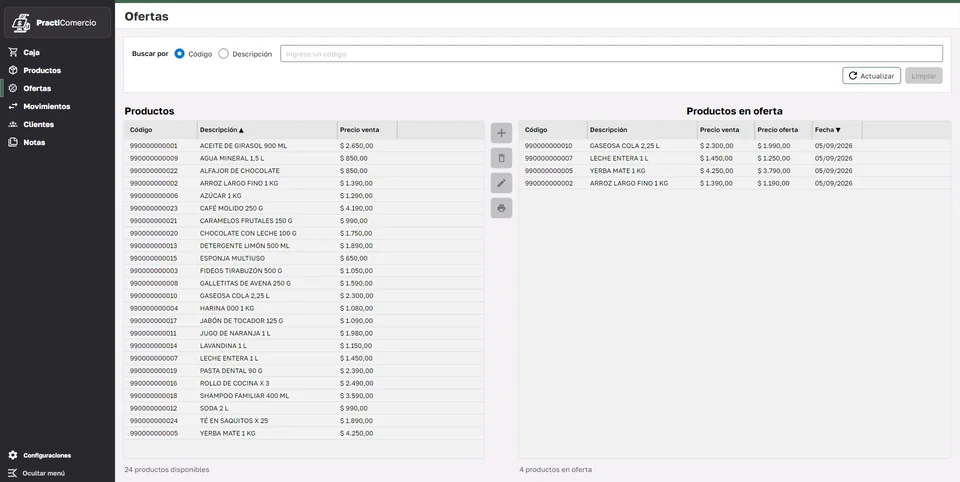The image size is (960, 482).
Task: Click product code 990000000005 in offers table
Action: click(549, 171)
